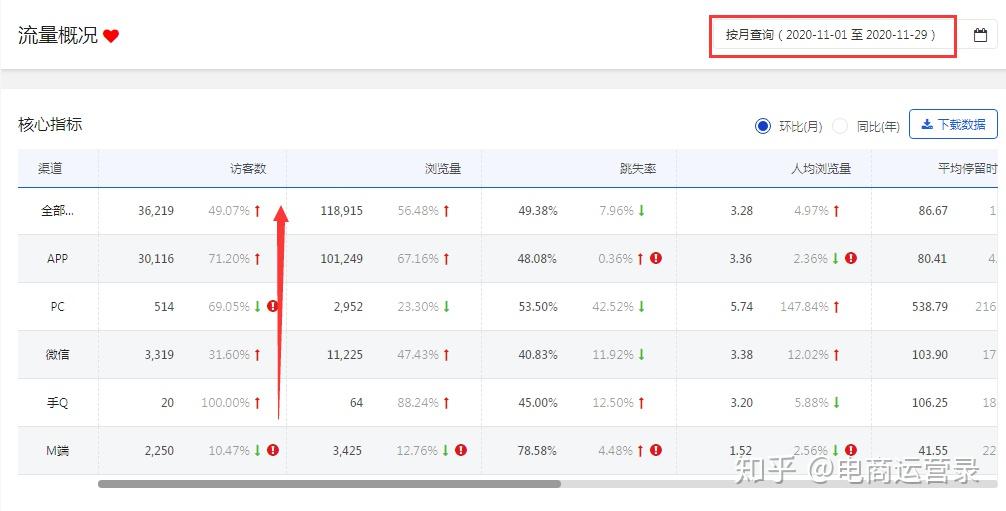Click the 微信 pageview value 11,225
Image resolution: width=1006 pixels, height=511 pixels.
click(345, 354)
